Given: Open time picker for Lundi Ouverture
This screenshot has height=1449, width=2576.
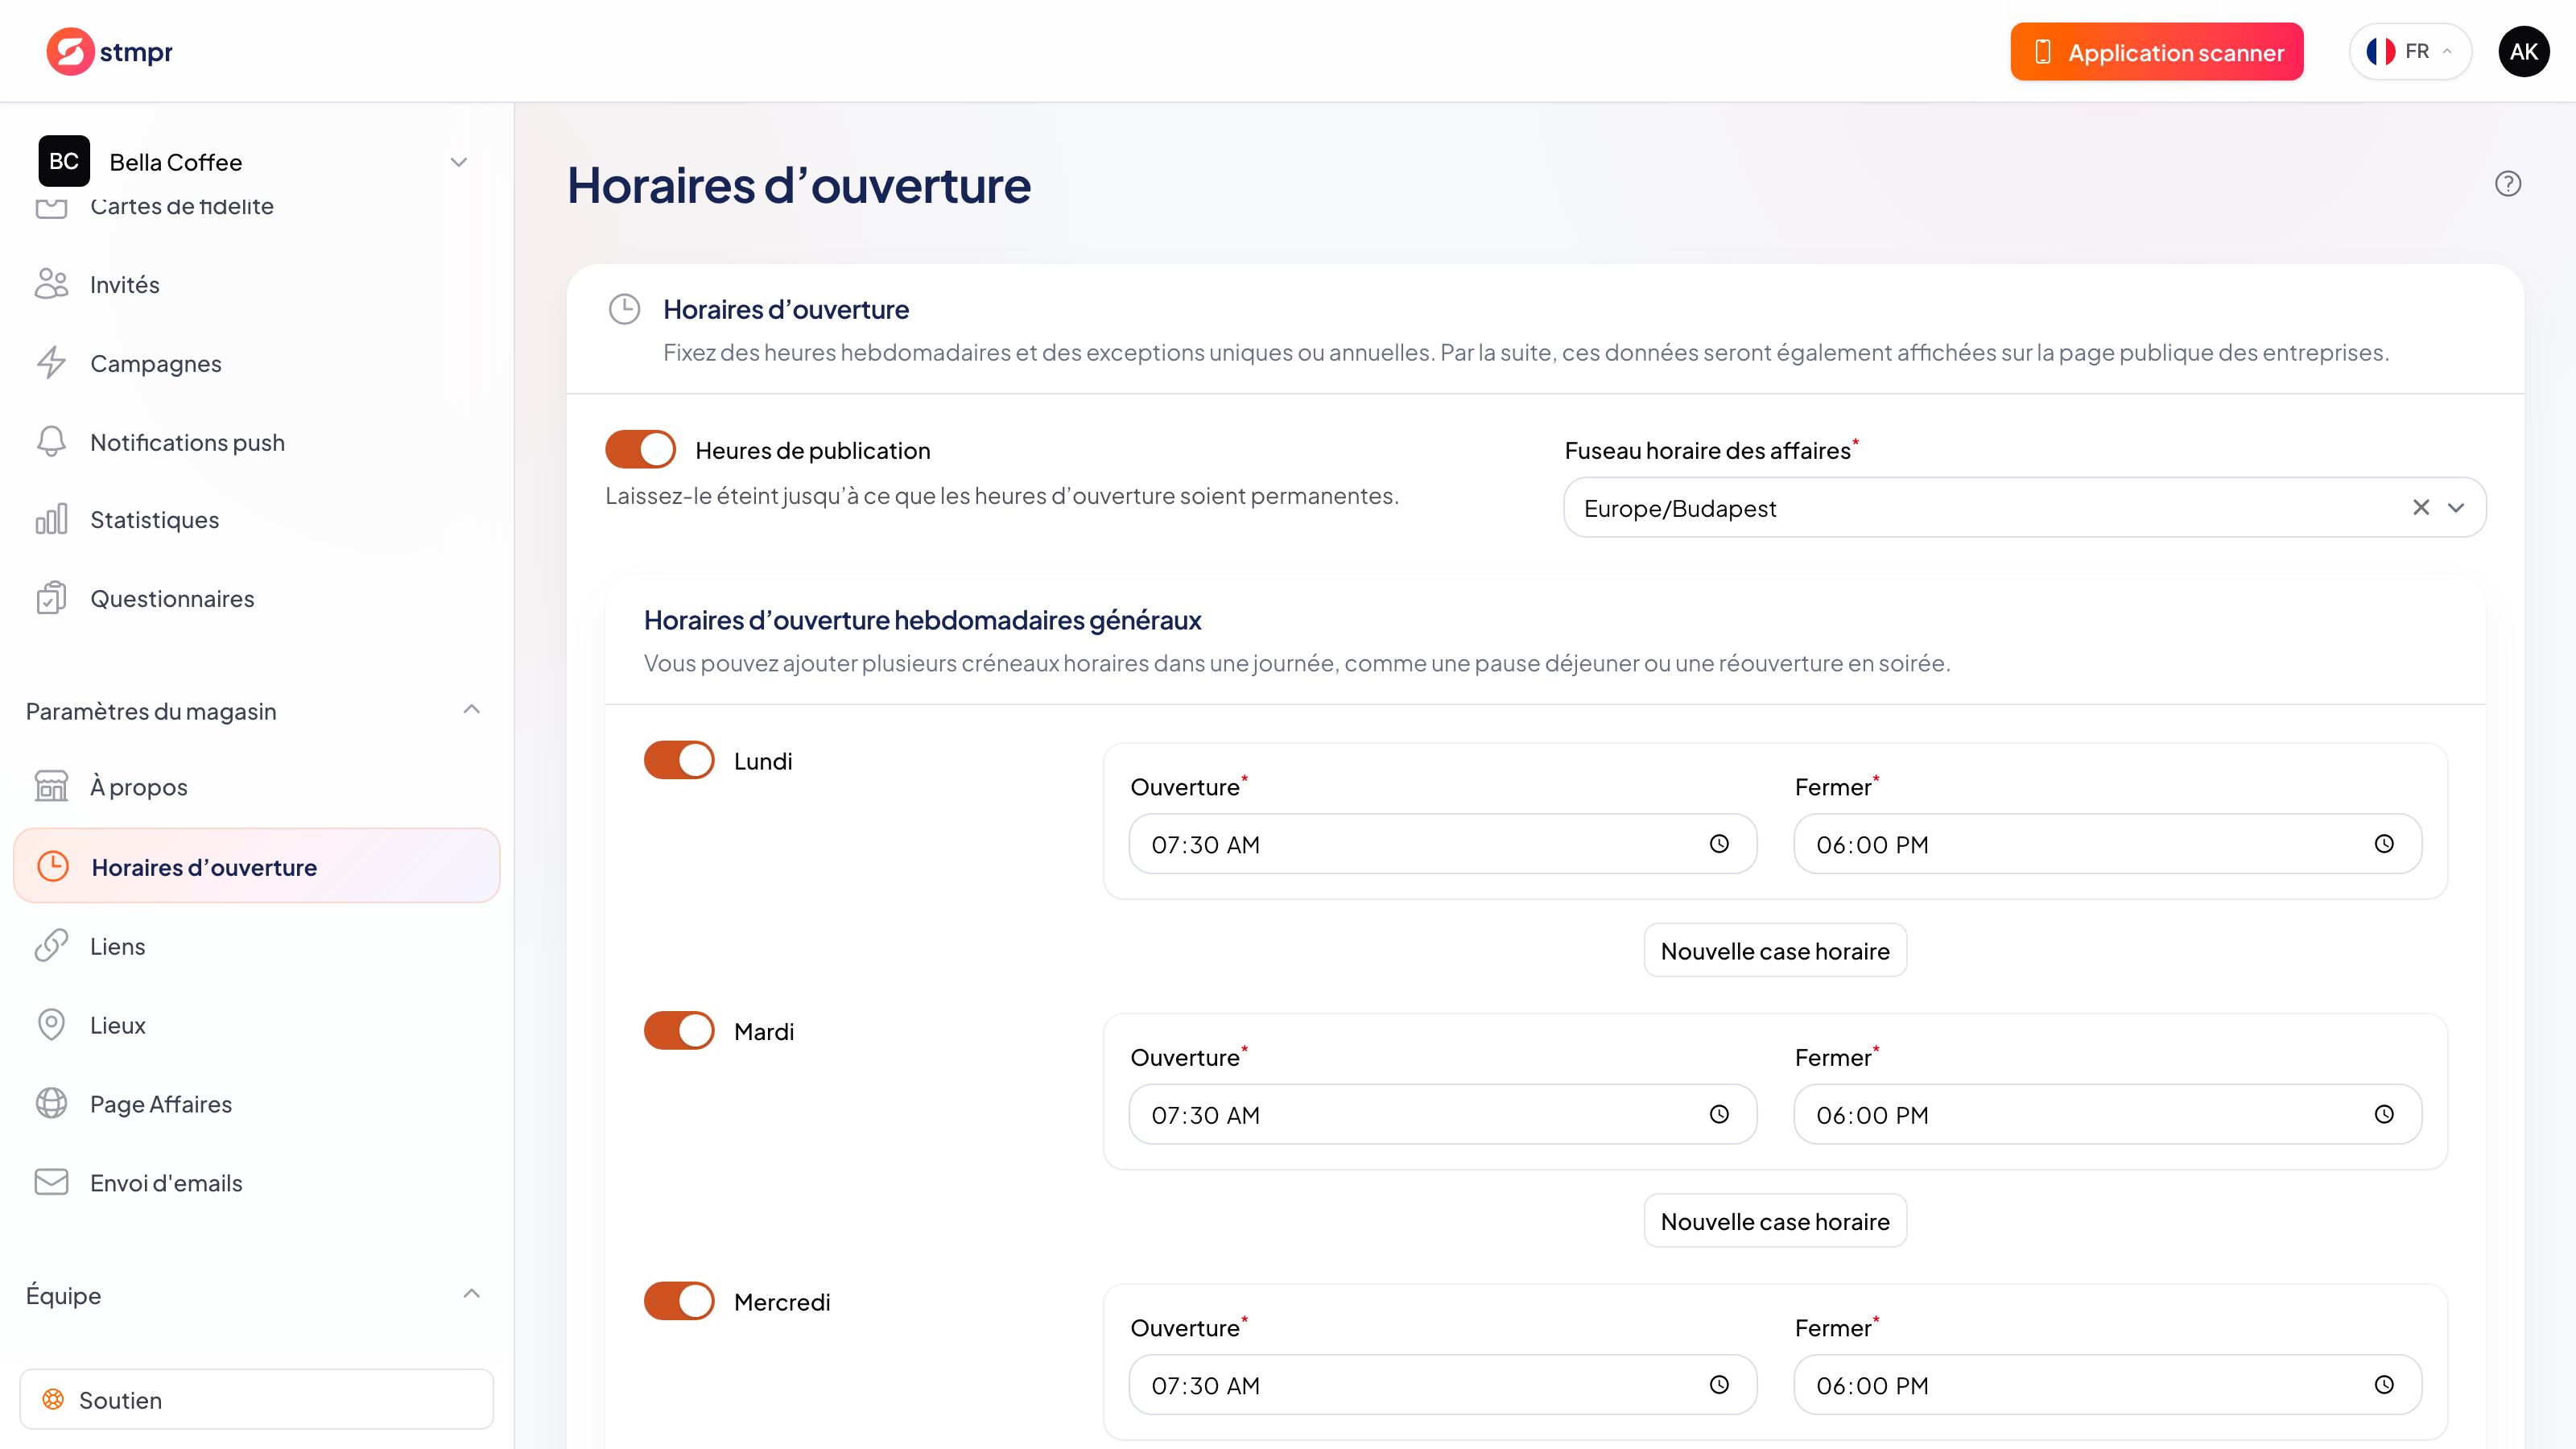Looking at the screenshot, I should tap(1719, 844).
